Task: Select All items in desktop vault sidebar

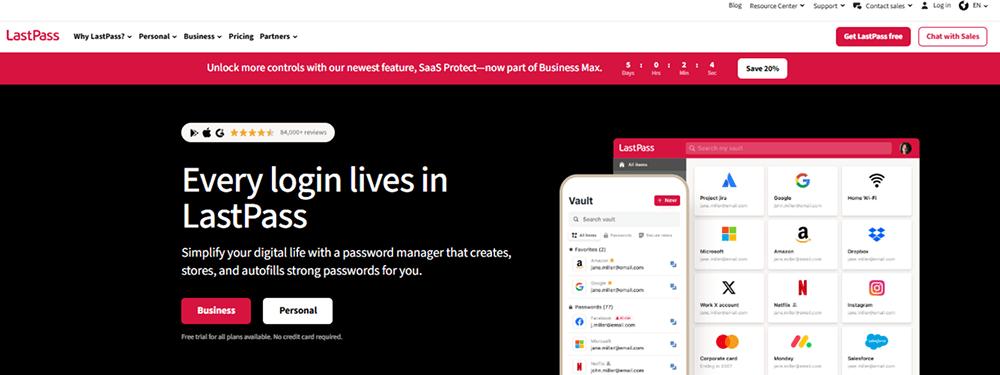Action: (649, 165)
